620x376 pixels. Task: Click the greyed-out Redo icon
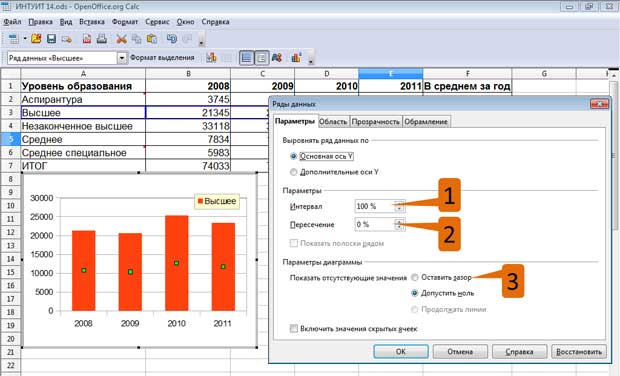pyautogui.click(x=187, y=39)
